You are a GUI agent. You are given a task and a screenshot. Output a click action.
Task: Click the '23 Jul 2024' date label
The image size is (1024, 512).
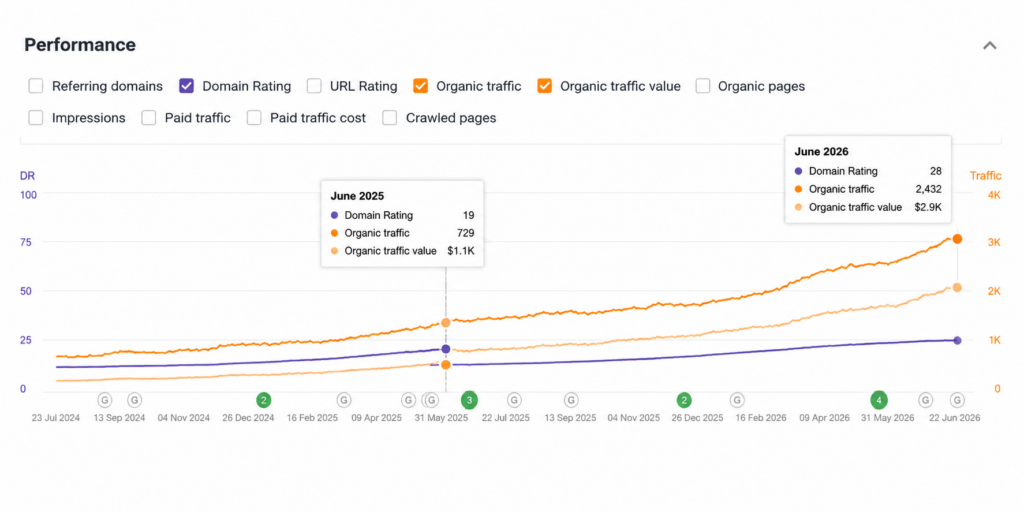[56, 418]
